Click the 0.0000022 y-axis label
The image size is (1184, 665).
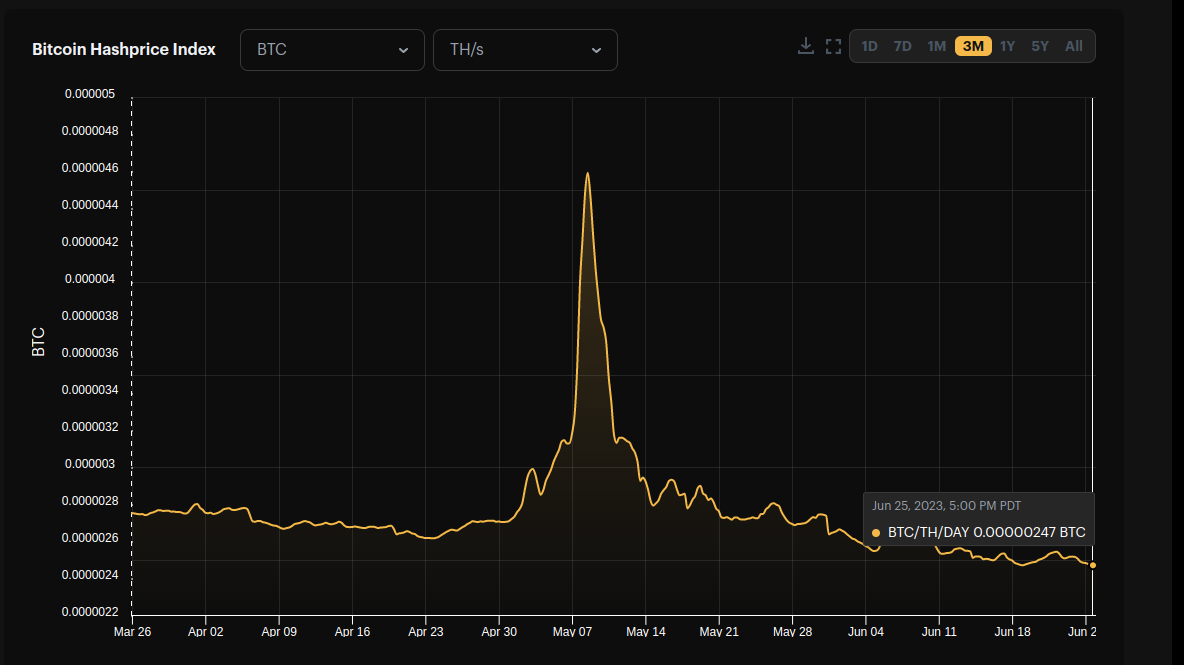click(90, 611)
